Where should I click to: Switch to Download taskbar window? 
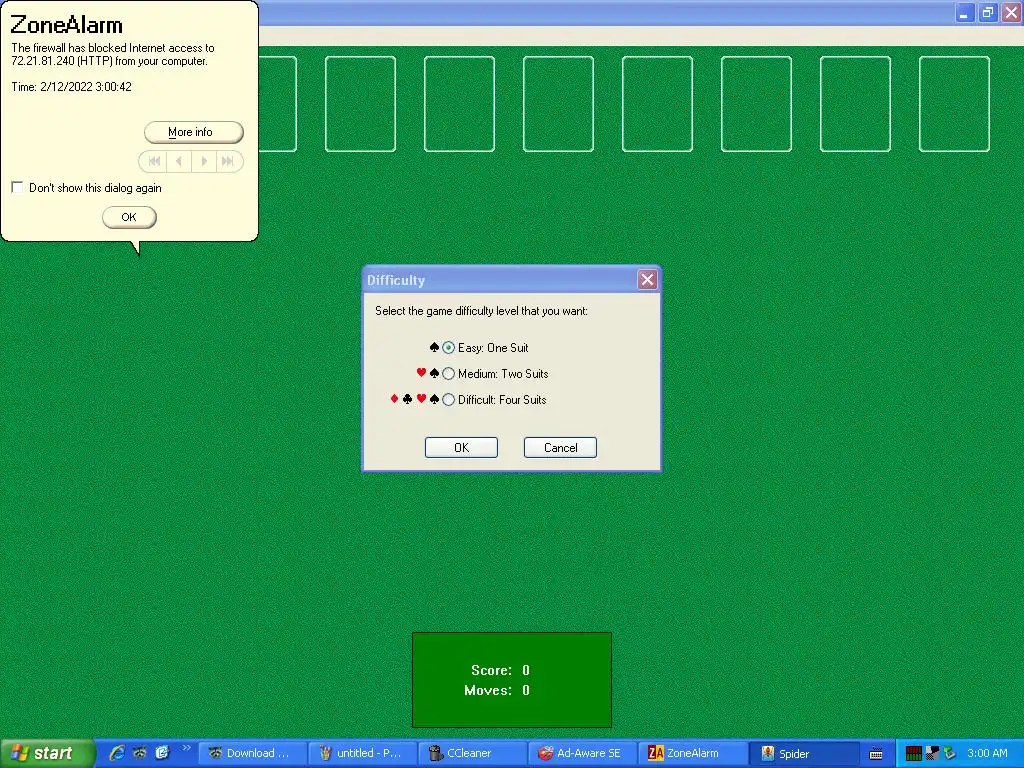pos(253,753)
